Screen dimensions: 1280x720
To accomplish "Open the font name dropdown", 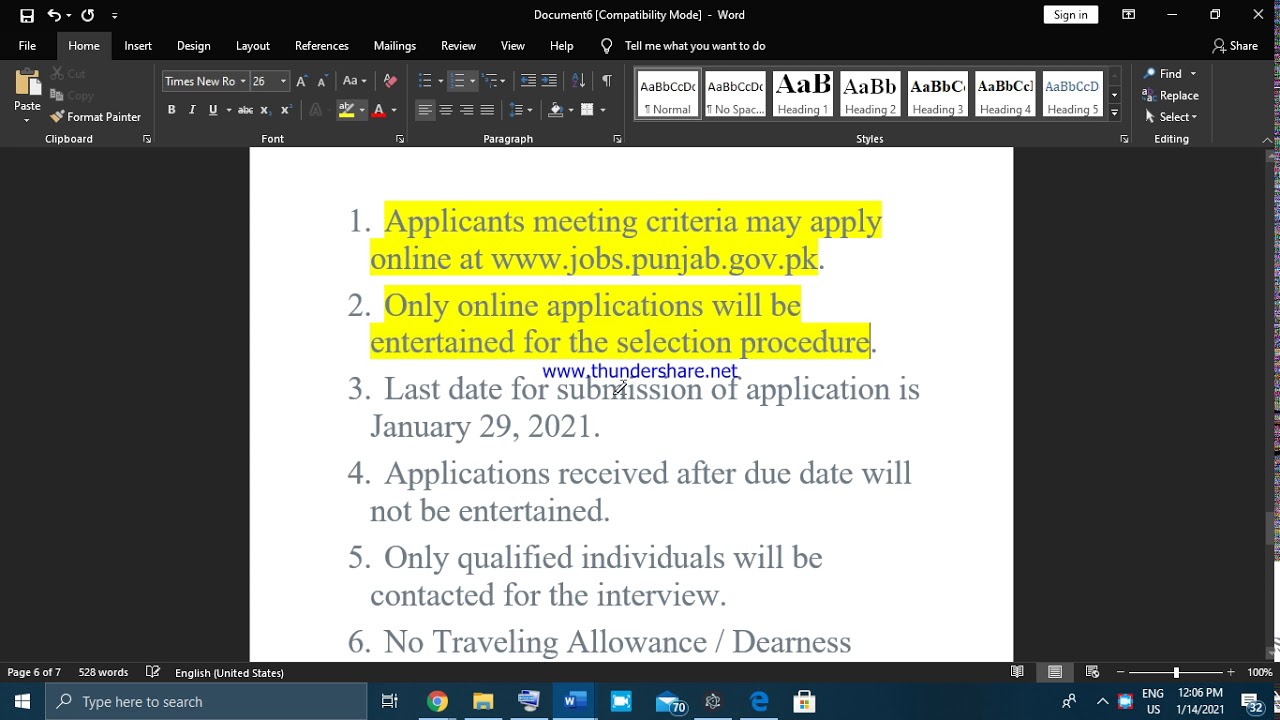I will point(242,81).
